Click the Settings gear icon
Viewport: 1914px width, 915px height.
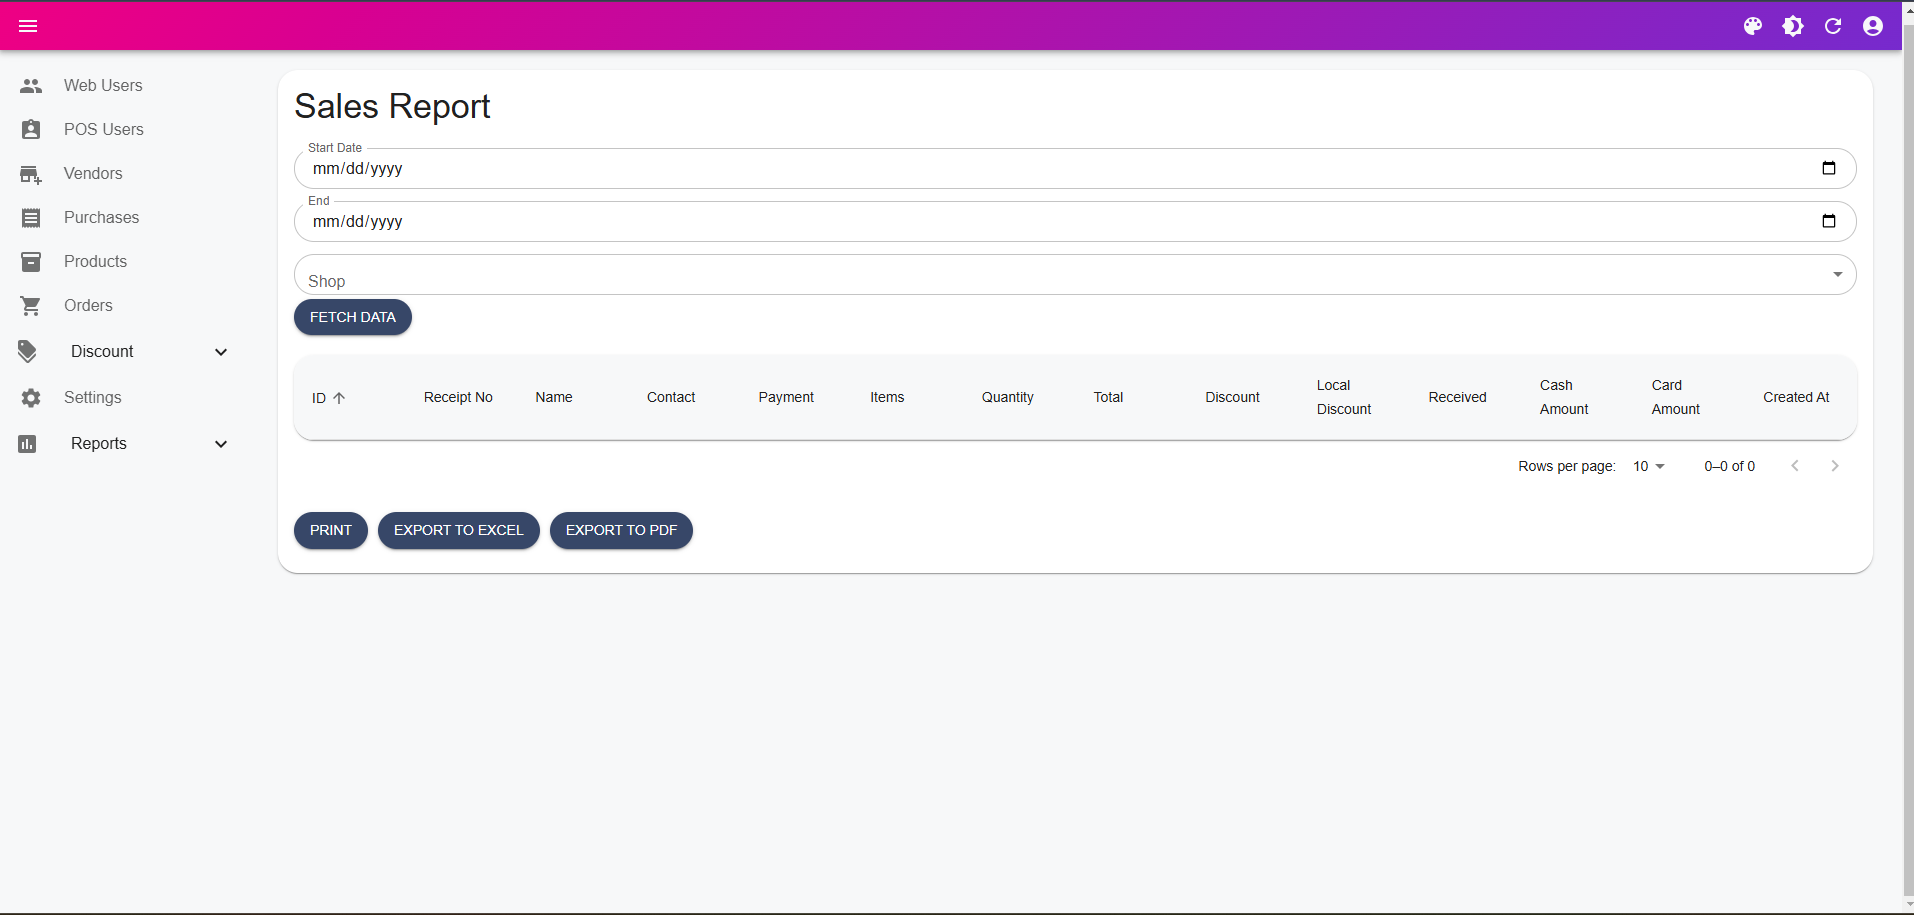pyautogui.click(x=31, y=398)
